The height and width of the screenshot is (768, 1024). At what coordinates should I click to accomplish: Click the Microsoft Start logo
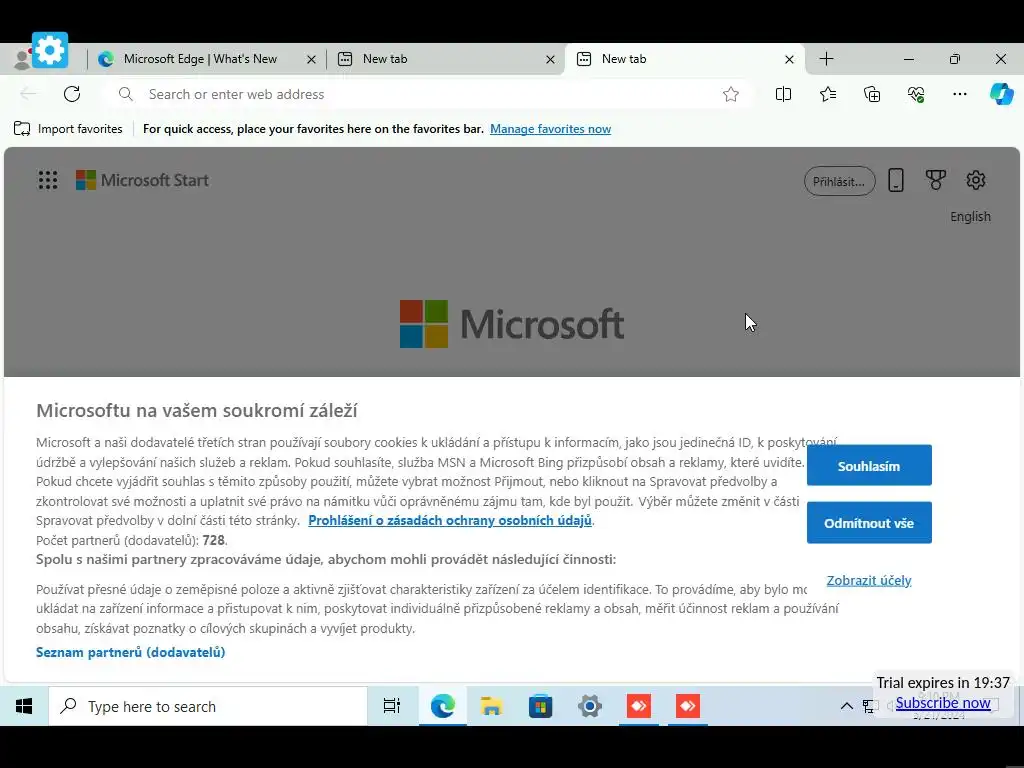click(142, 180)
